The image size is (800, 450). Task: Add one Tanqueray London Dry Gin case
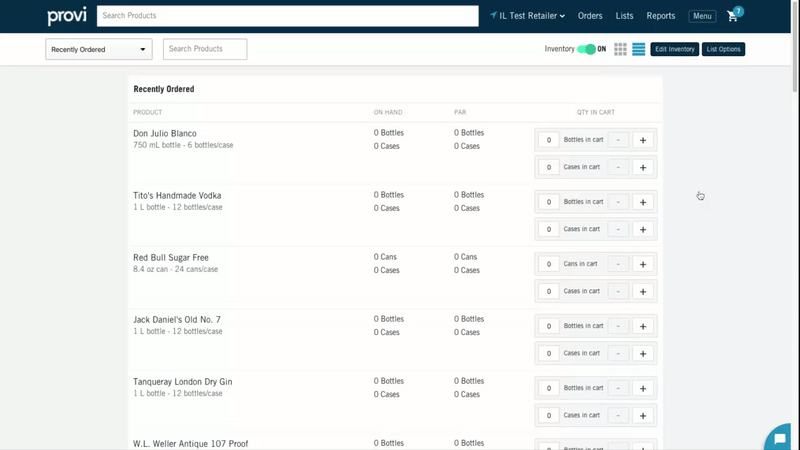pyautogui.click(x=643, y=416)
